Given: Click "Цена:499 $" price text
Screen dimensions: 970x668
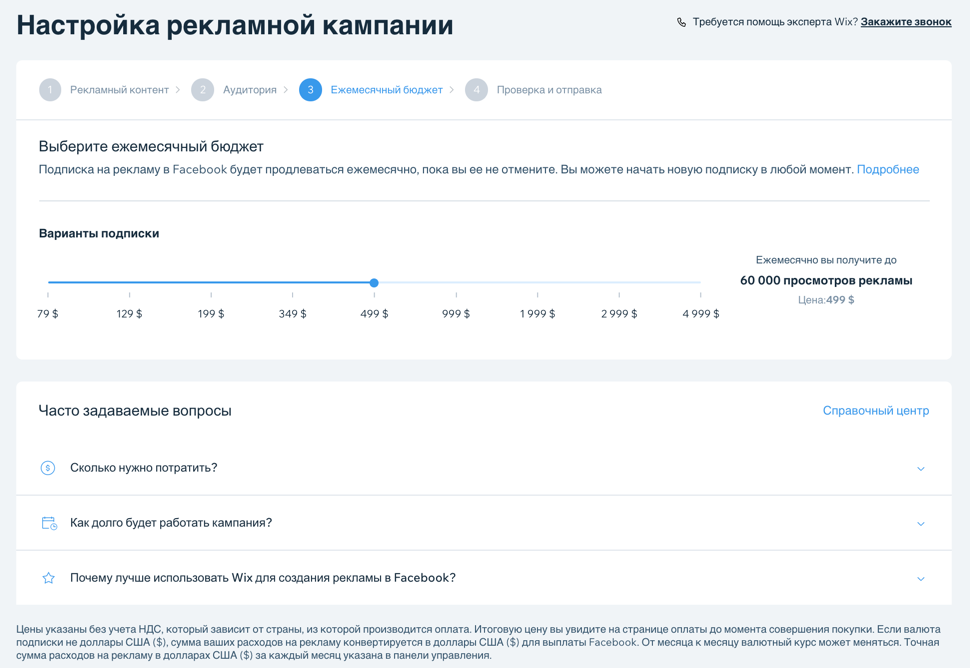Looking at the screenshot, I should pyautogui.click(x=826, y=300).
